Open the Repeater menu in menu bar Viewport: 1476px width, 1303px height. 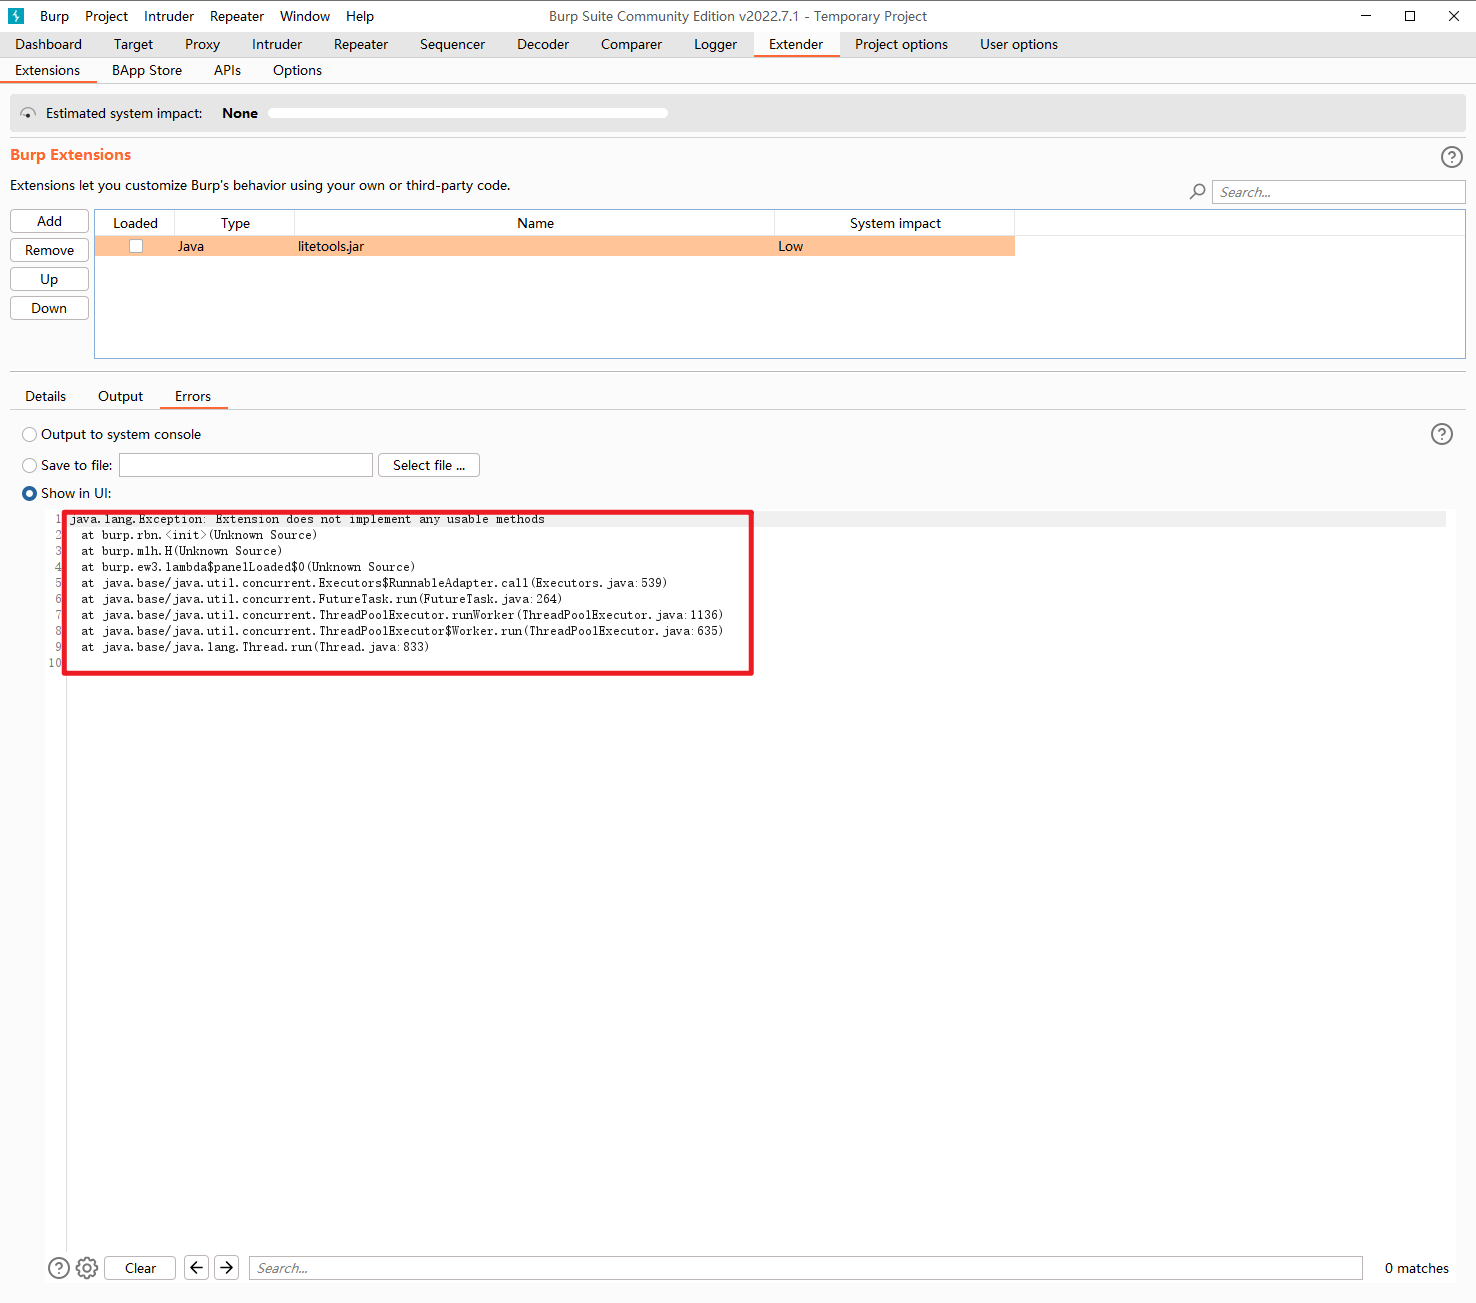tap(237, 16)
